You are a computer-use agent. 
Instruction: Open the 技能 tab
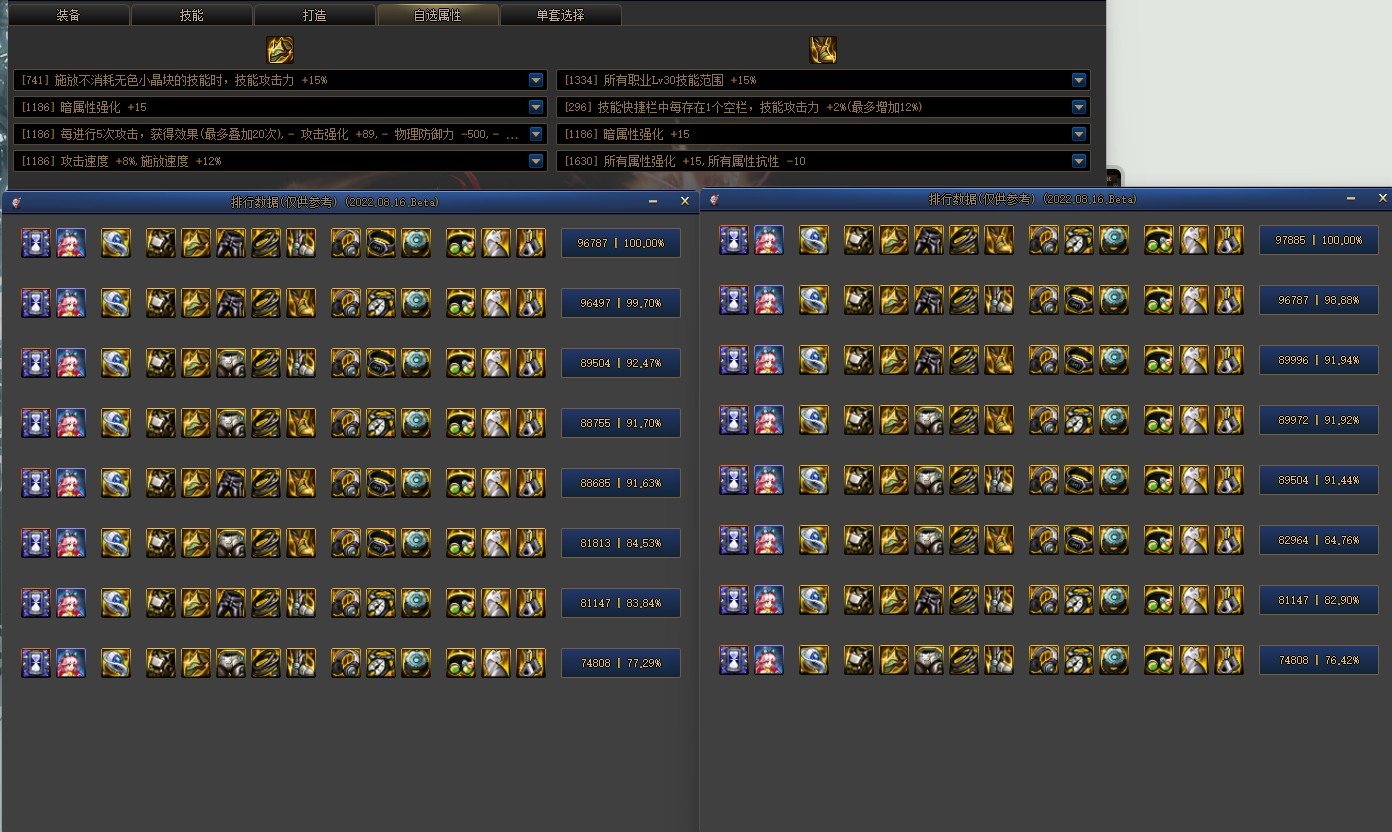point(192,15)
